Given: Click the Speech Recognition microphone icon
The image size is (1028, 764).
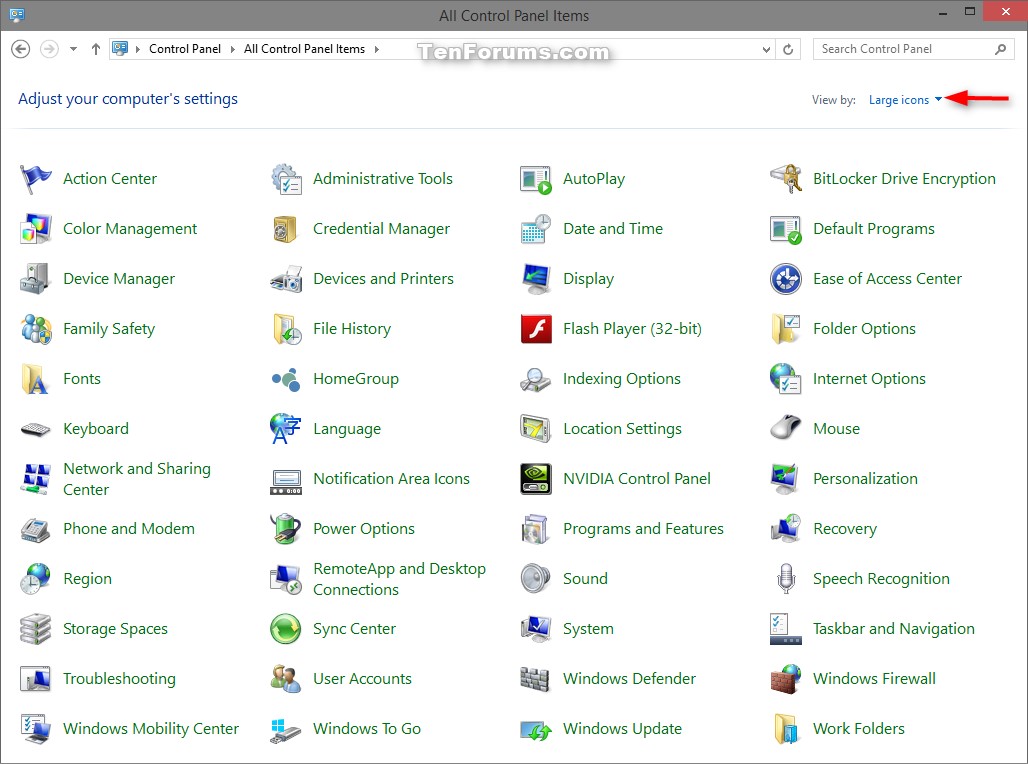Looking at the screenshot, I should [x=786, y=579].
